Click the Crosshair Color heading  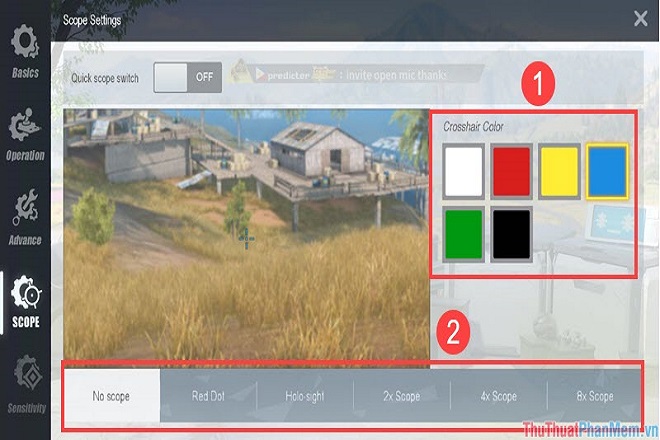coord(473,126)
